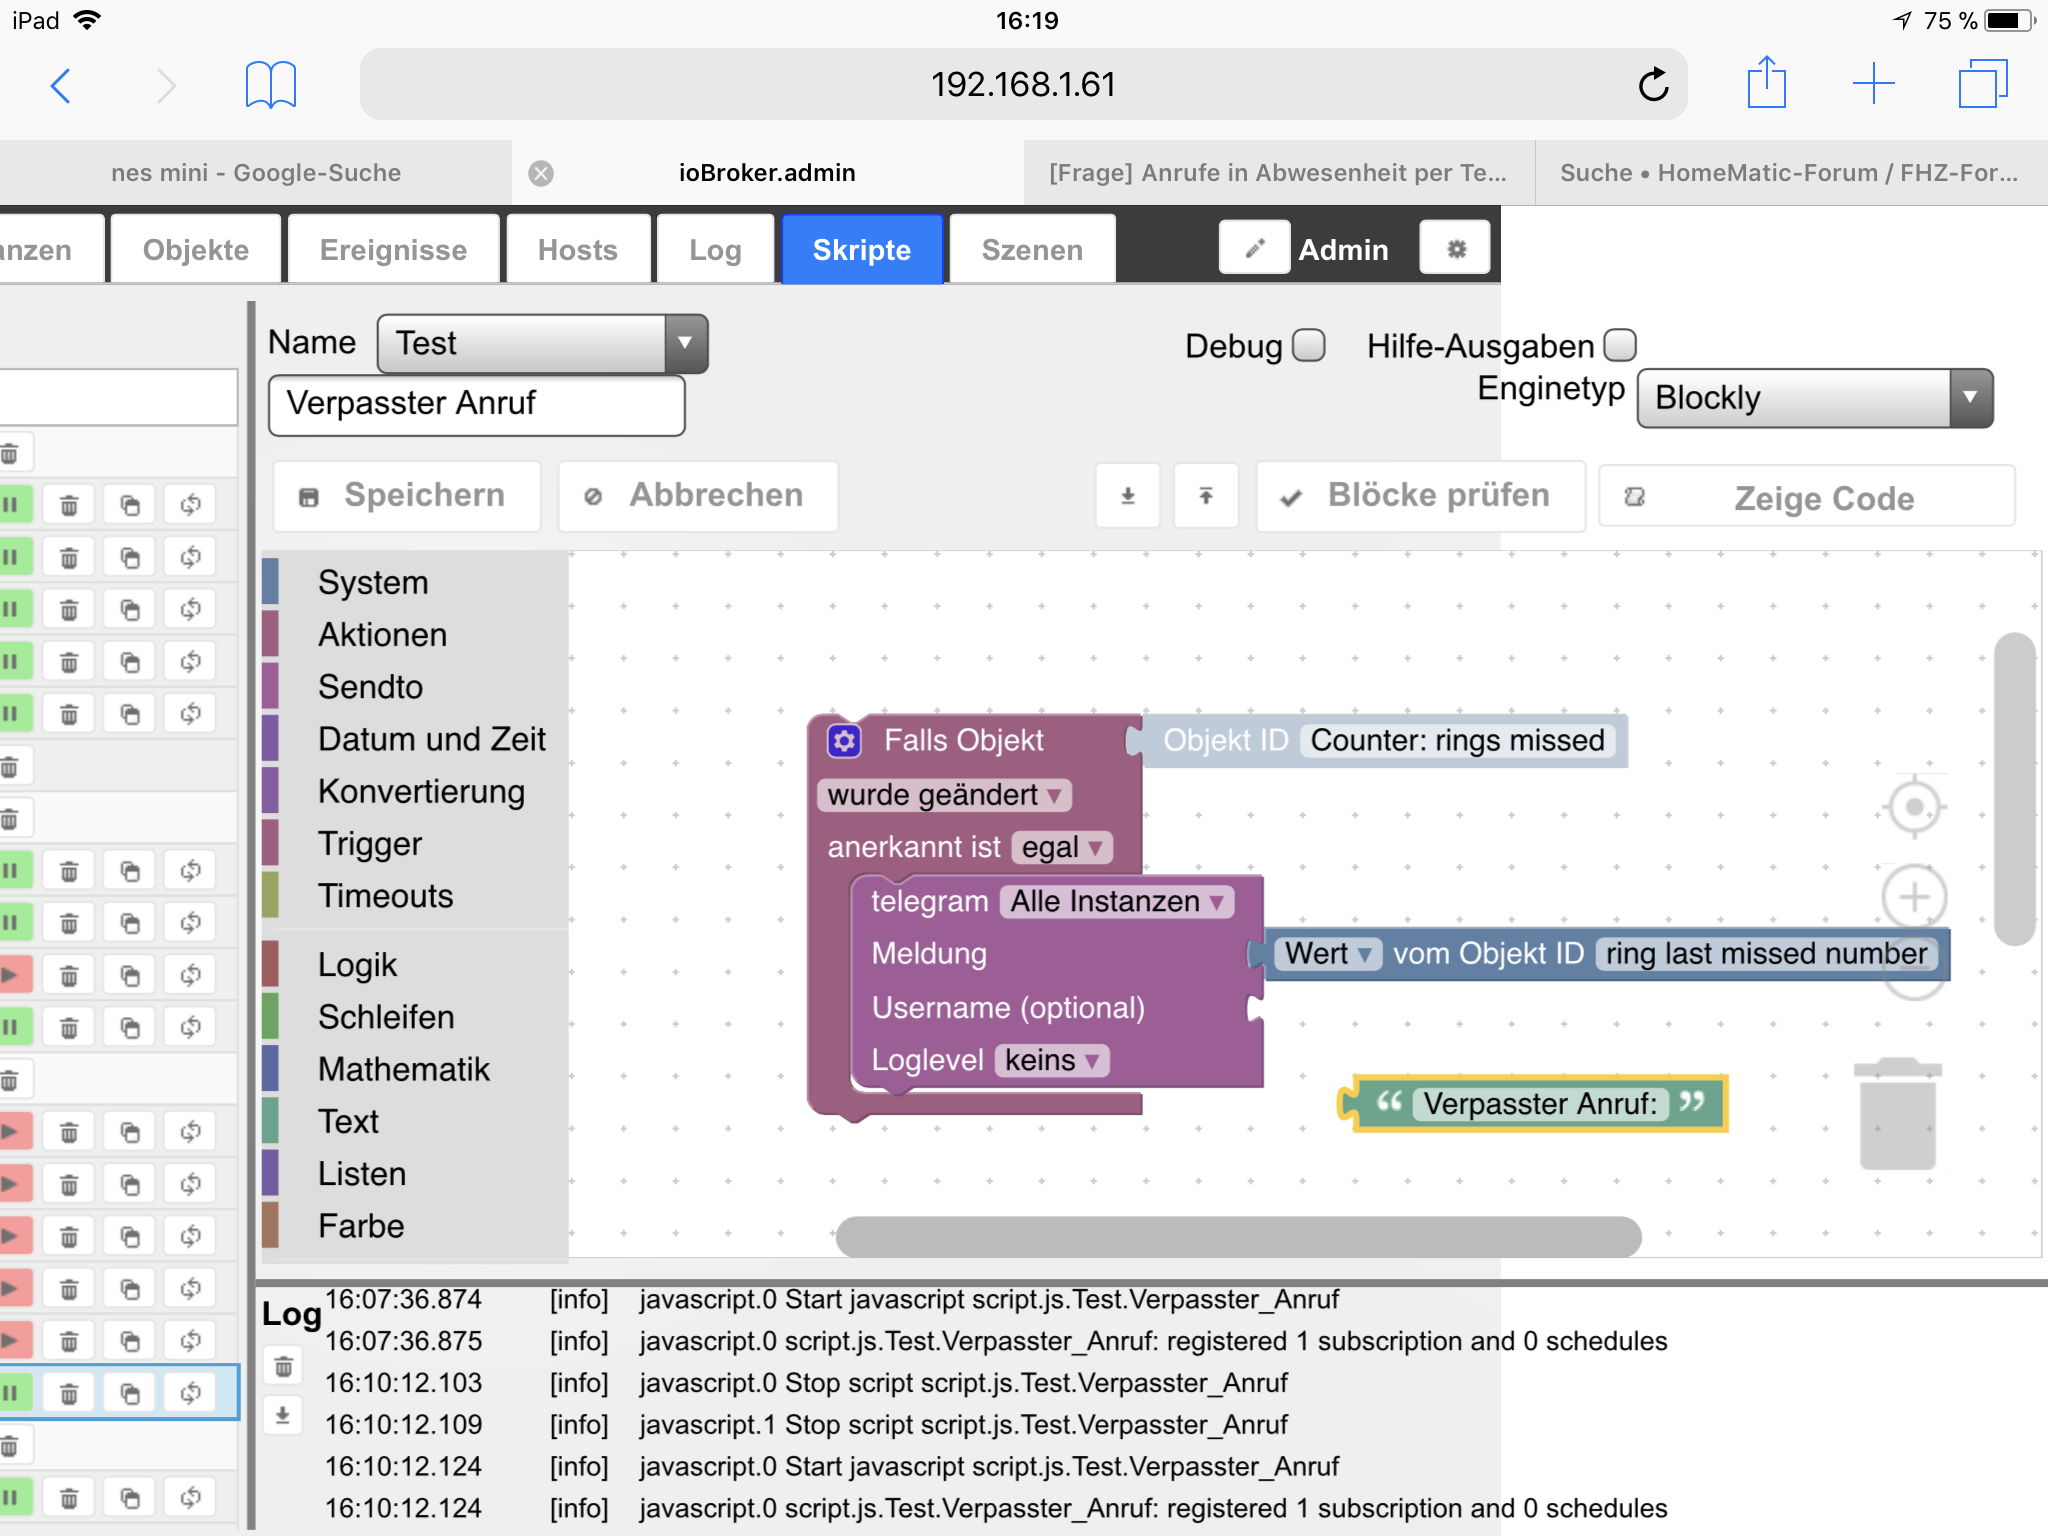Click the gear on Falls Objekt block
The height and width of the screenshot is (1536, 2048).
point(844,741)
